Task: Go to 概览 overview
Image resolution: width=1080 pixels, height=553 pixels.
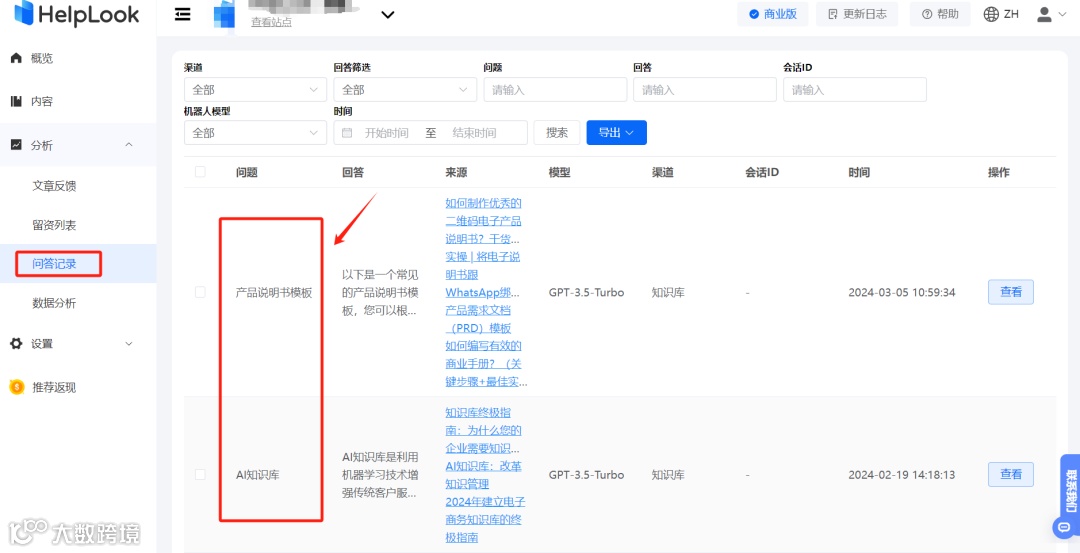Action: [41, 59]
